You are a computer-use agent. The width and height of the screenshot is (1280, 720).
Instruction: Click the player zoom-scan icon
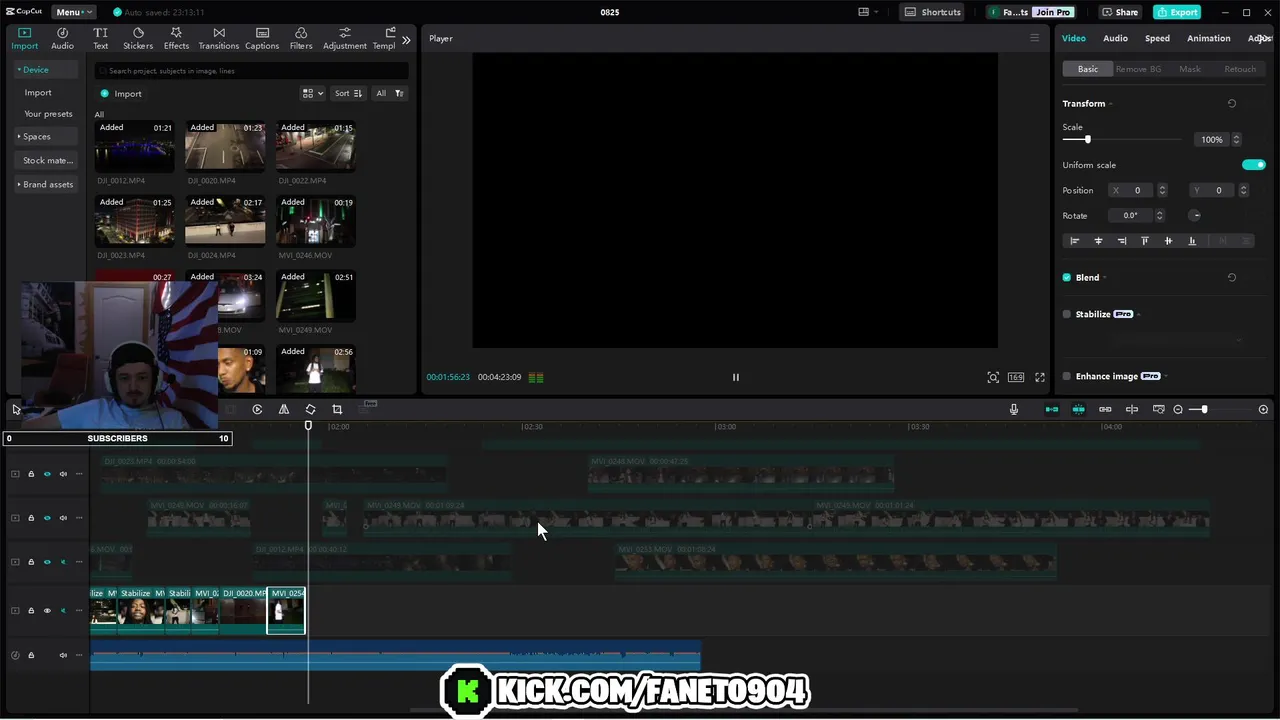993,377
